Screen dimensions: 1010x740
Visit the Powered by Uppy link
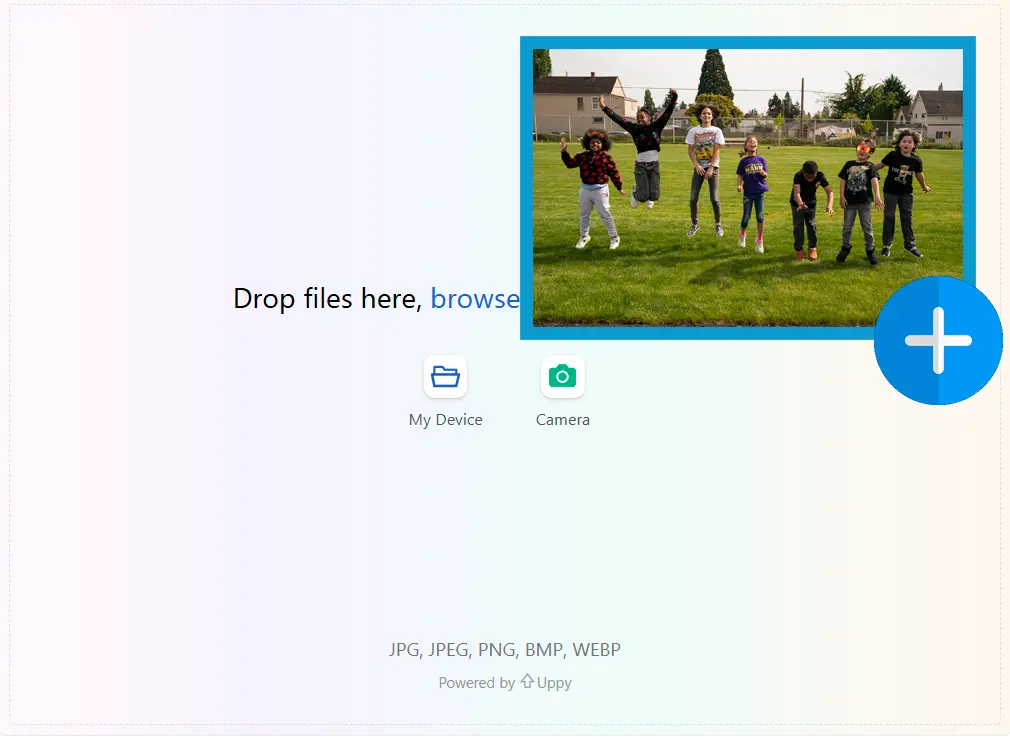505,682
